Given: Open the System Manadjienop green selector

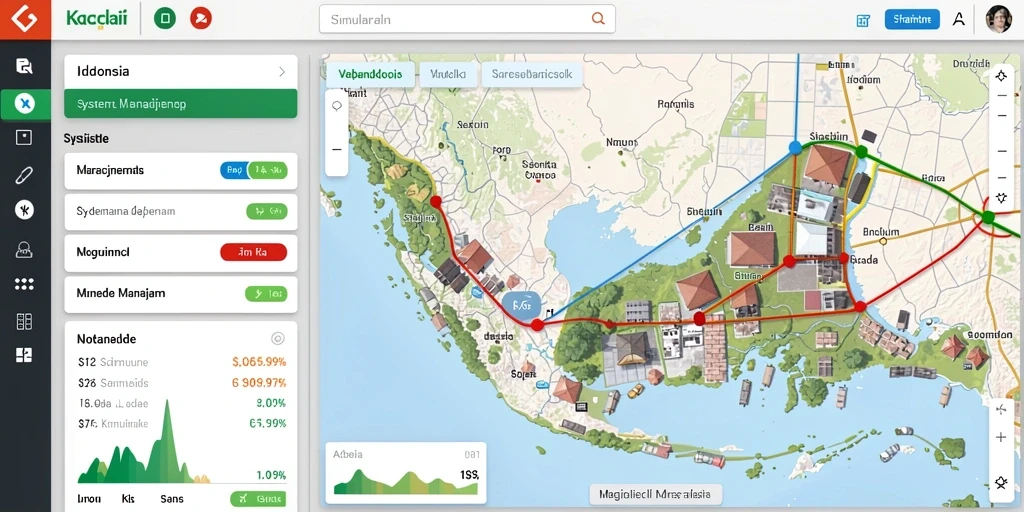Looking at the screenshot, I should click(181, 104).
